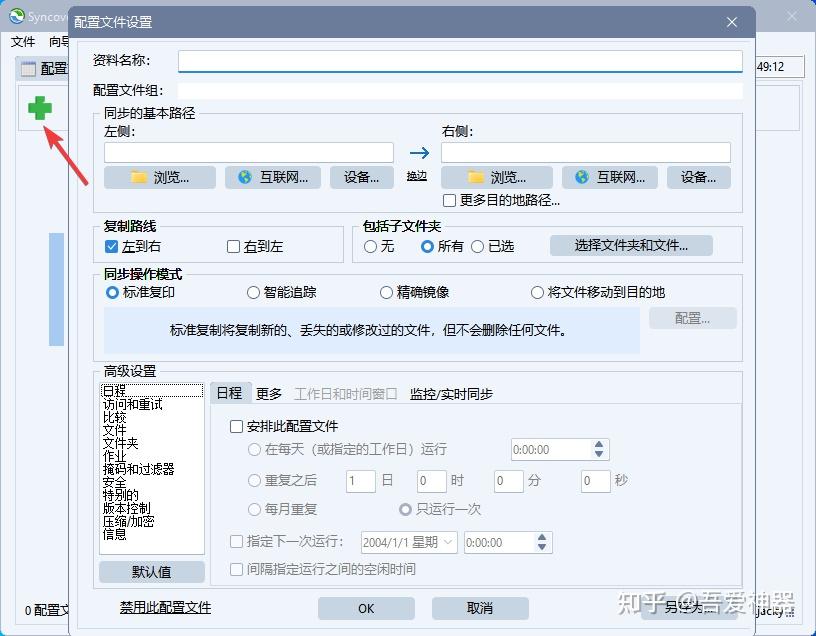Select 将文件移动到目的地 mode
The image size is (816, 636).
click(537, 292)
